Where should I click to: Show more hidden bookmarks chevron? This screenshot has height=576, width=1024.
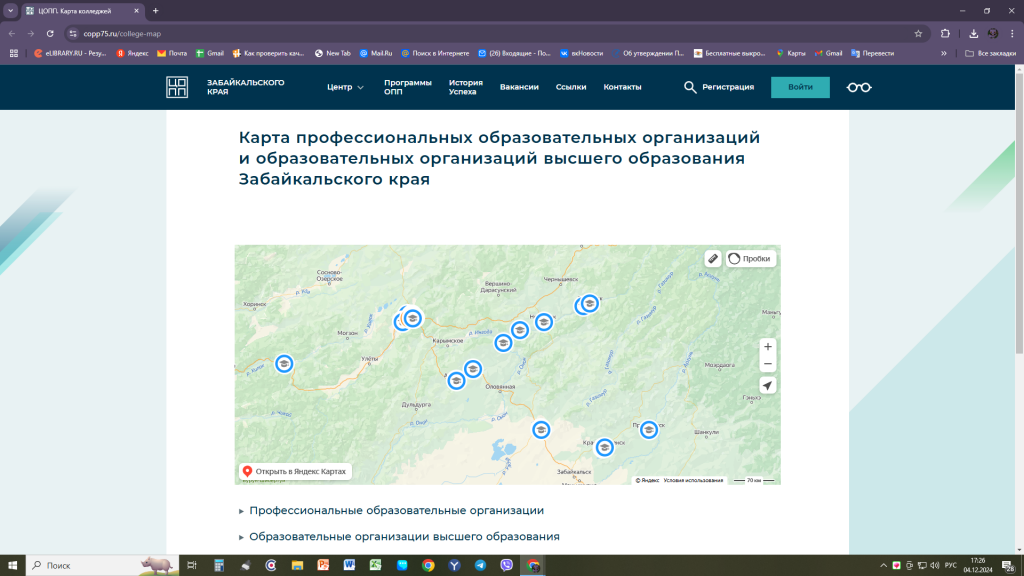click(x=944, y=54)
